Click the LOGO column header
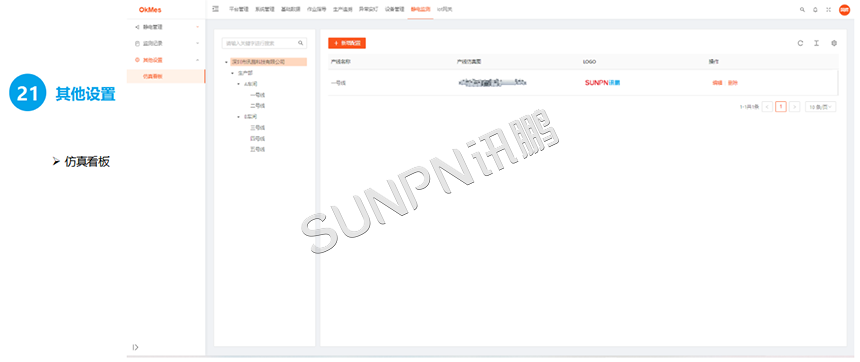 pos(589,62)
